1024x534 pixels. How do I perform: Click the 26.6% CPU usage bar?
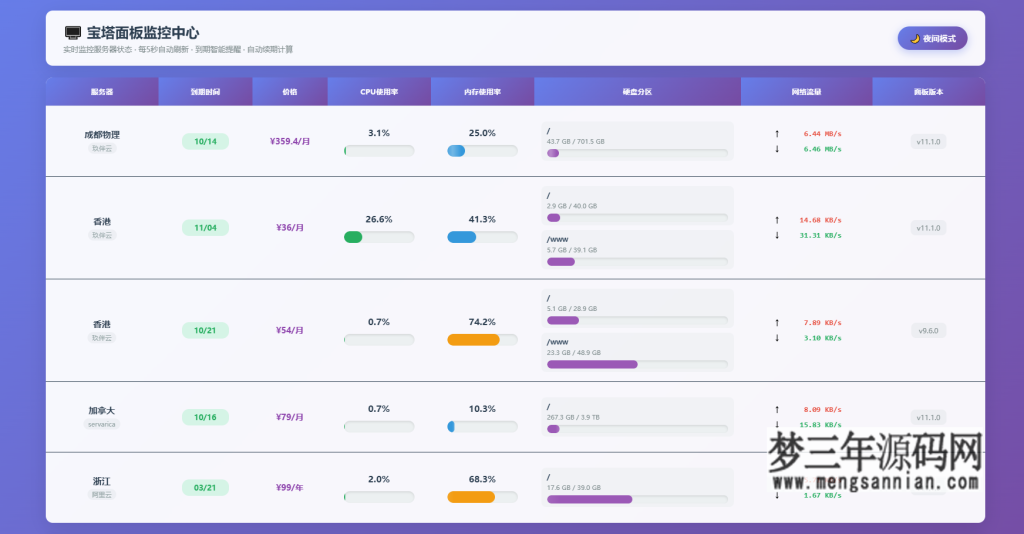click(x=379, y=237)
